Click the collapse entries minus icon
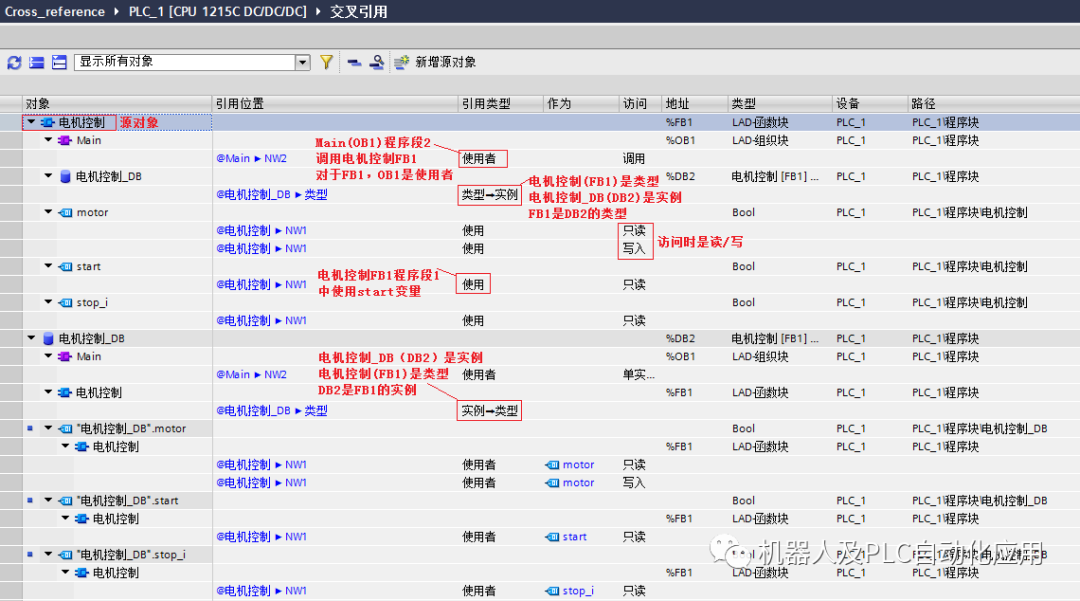 [352, 62]
